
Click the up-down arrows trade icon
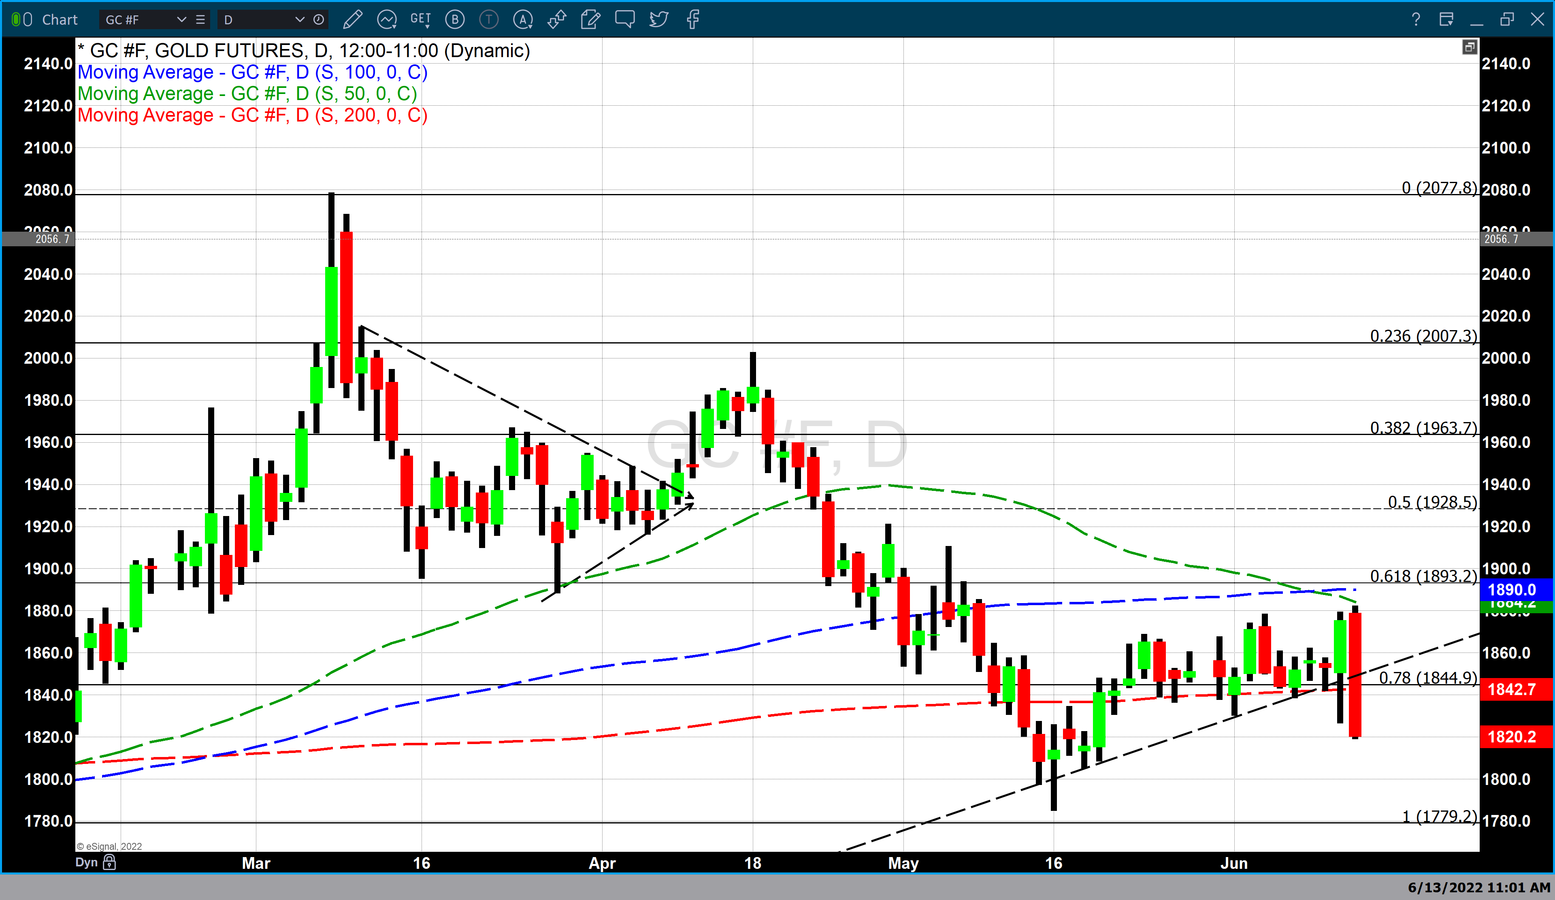(557, 19)
